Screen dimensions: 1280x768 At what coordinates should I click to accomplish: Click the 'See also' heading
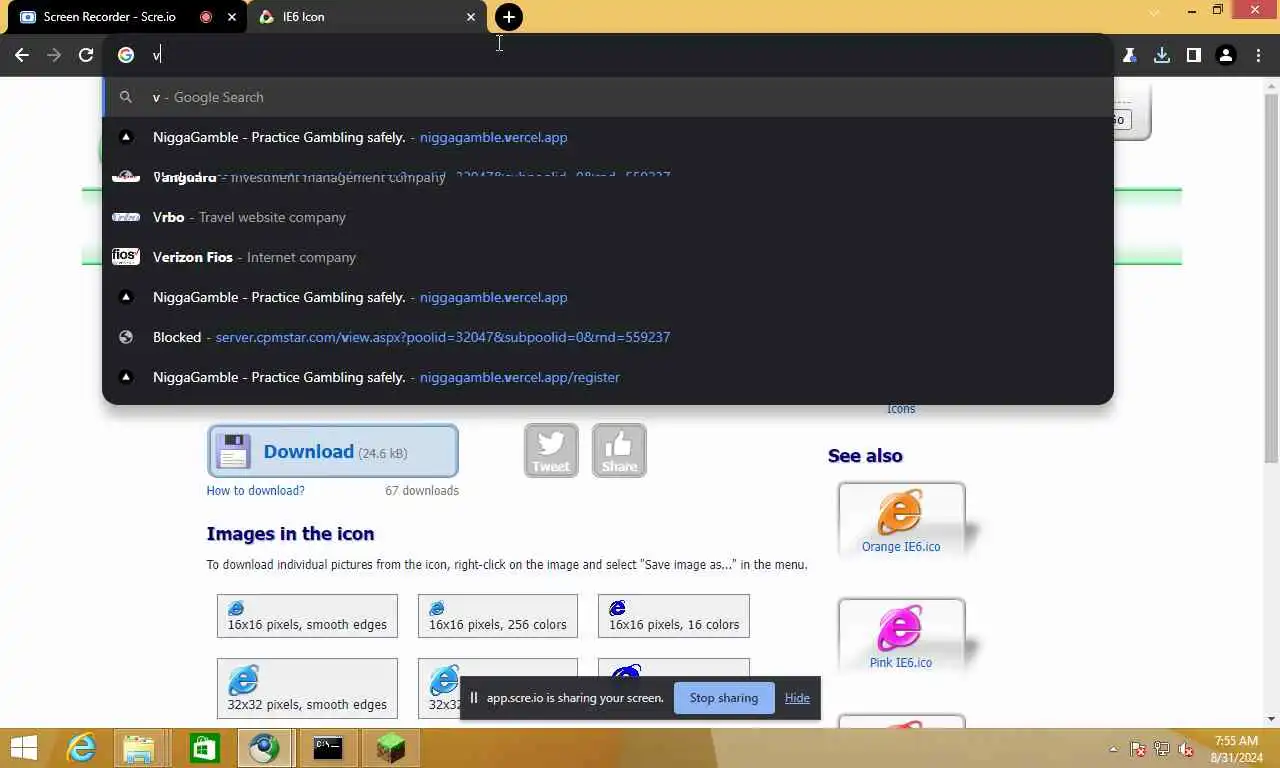coord(865,456)
